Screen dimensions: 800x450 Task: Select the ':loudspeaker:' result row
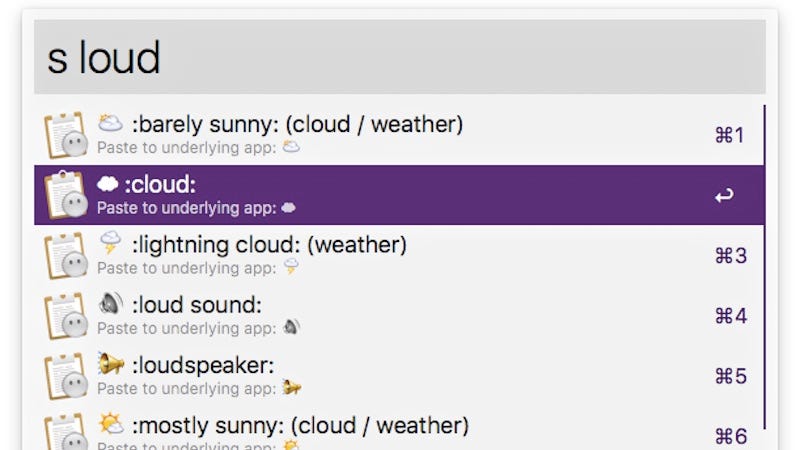click(399, 376)
